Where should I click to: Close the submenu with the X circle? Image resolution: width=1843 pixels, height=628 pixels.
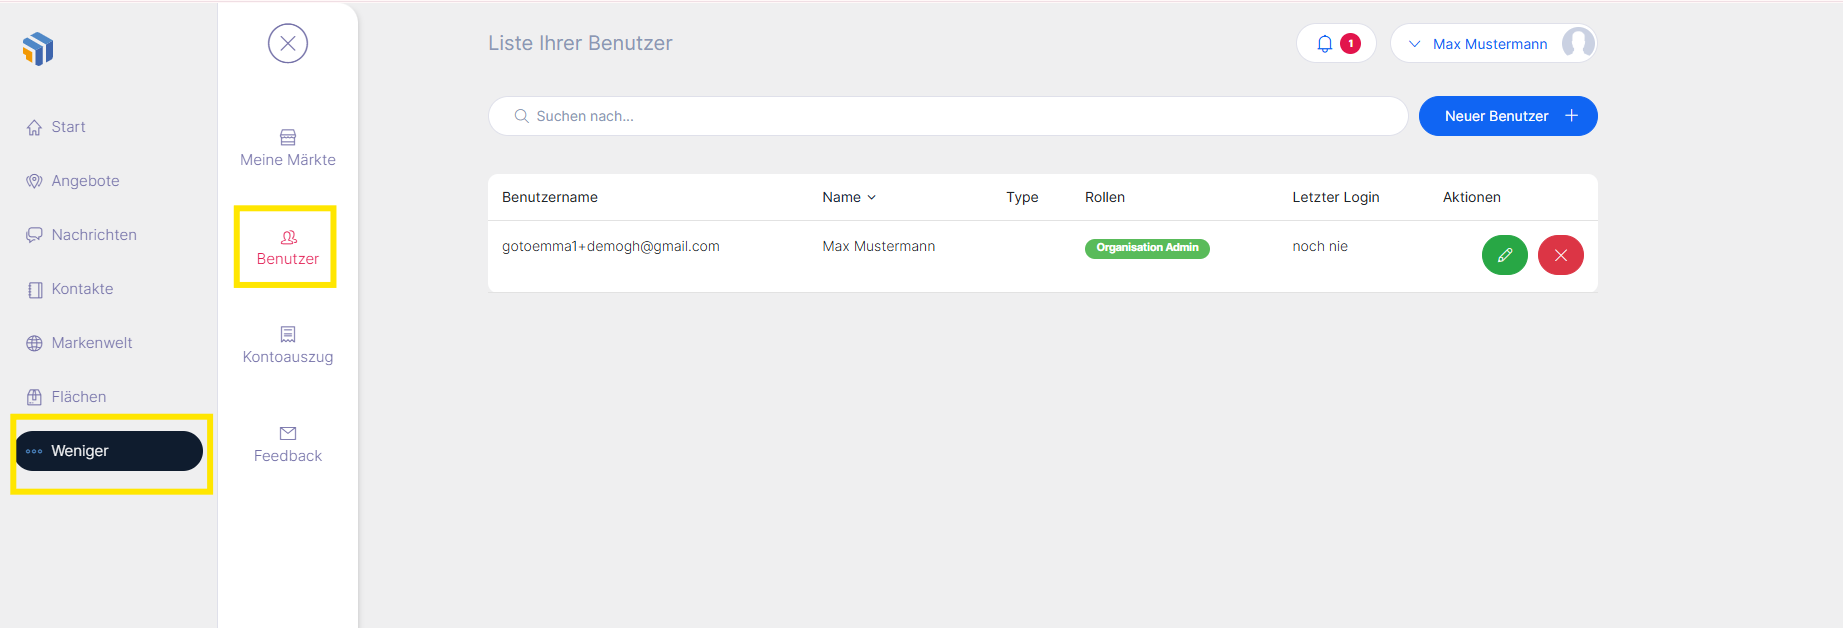[288, 43]
